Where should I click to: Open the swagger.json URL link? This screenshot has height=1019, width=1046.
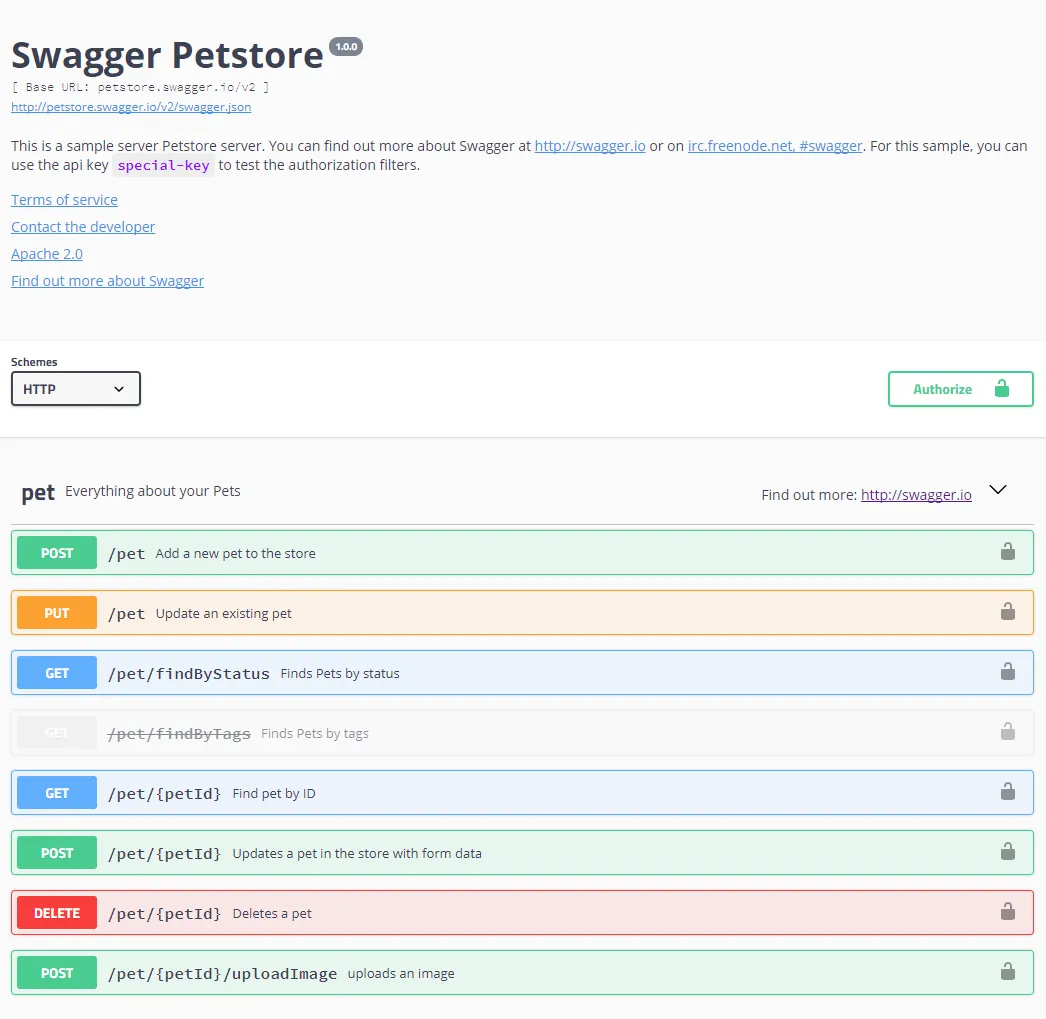[x=131, y=107]
